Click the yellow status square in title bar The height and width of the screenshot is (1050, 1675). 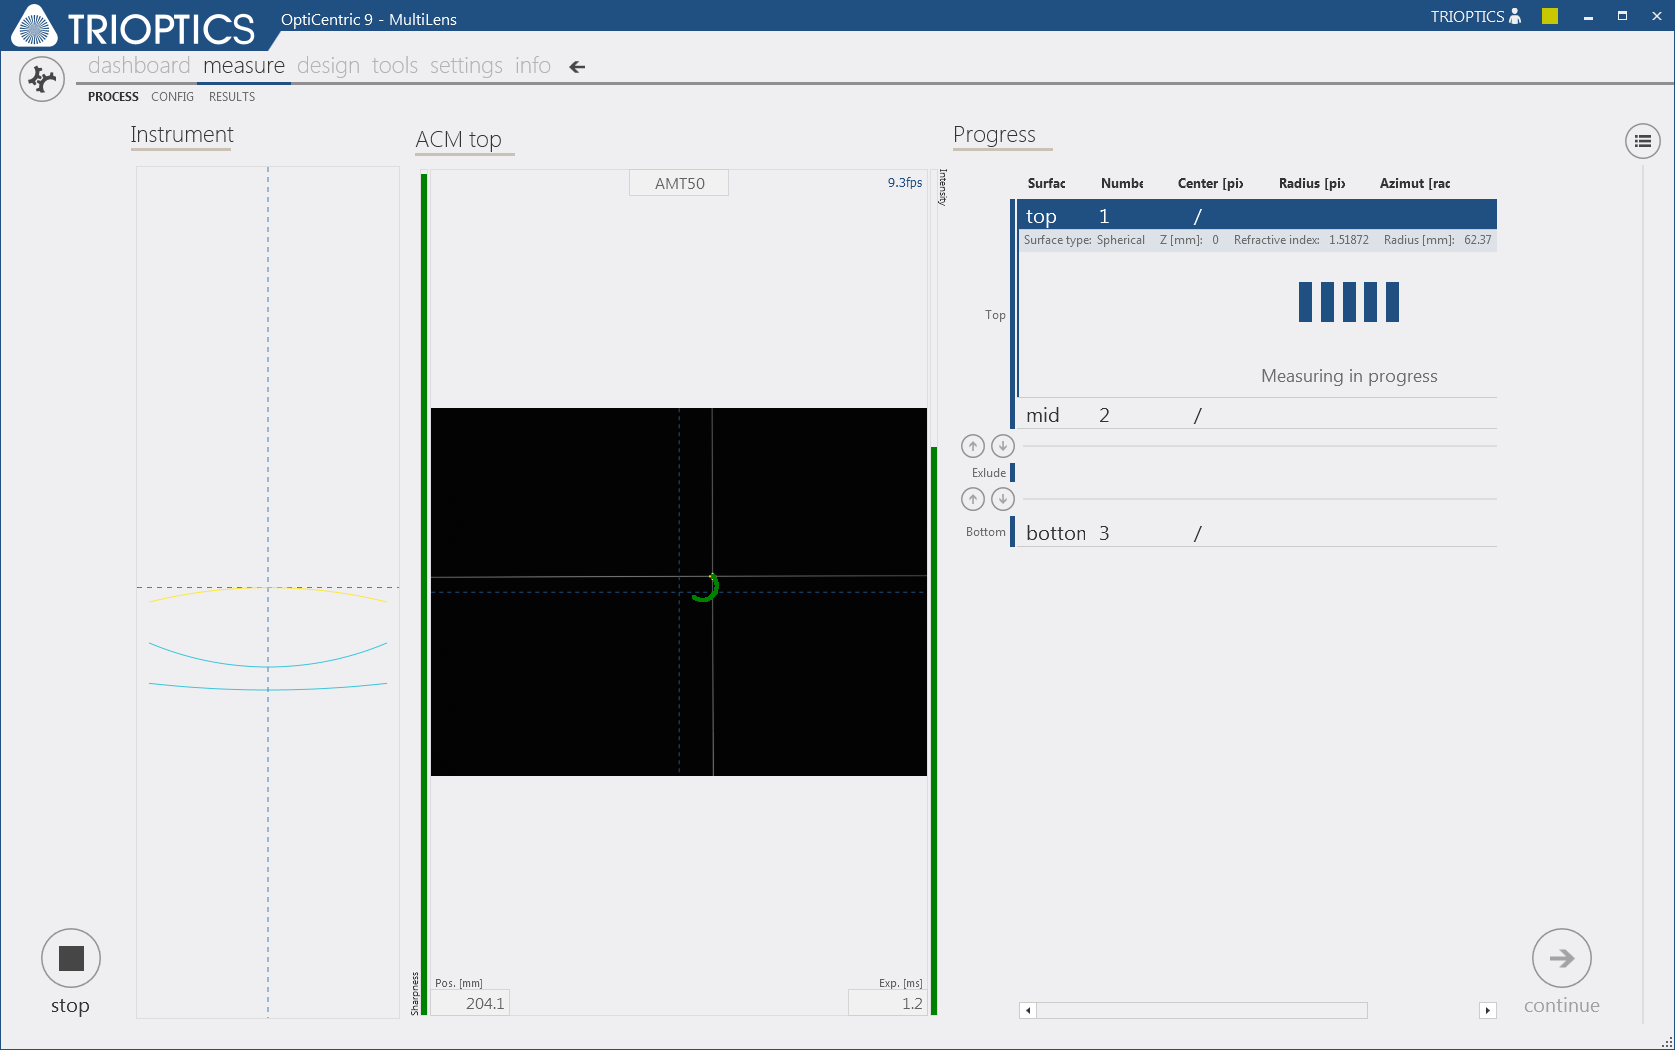click(x=1550, y=16)
